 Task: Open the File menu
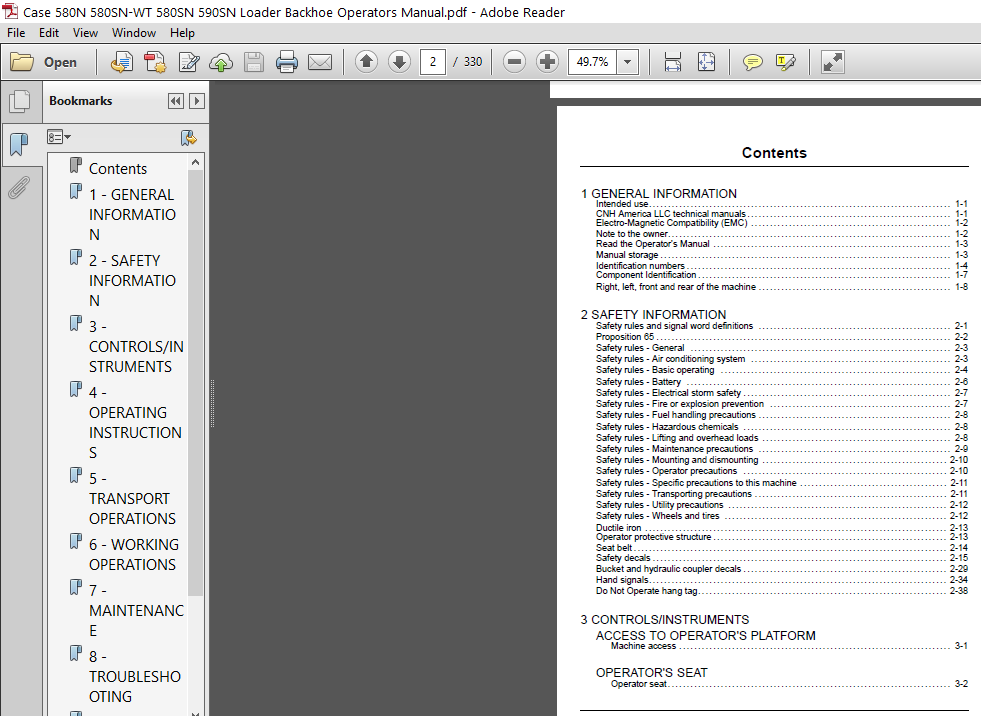(16, 33)
